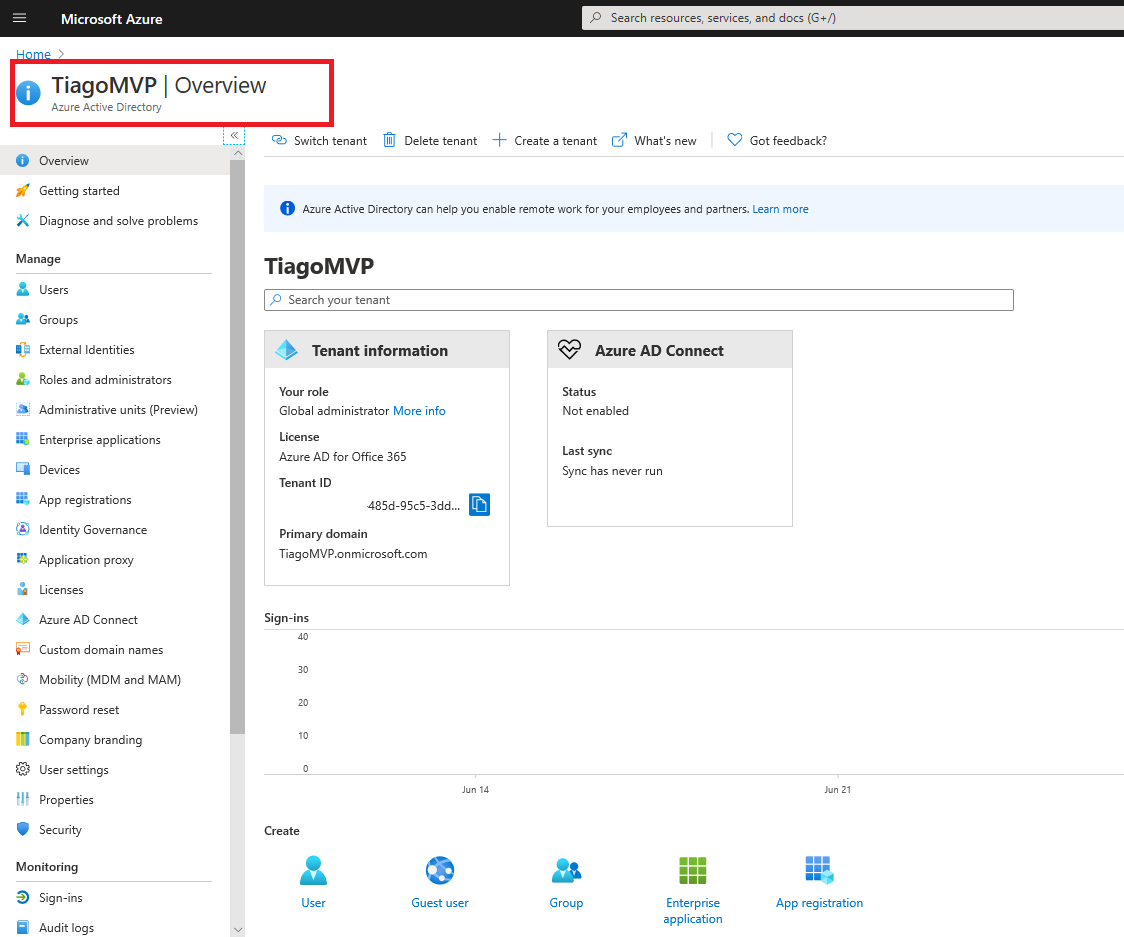Screen dimensions: 1124x937
Task: Go to Home breadcrumb link
Action: click(x=33, y=55)
